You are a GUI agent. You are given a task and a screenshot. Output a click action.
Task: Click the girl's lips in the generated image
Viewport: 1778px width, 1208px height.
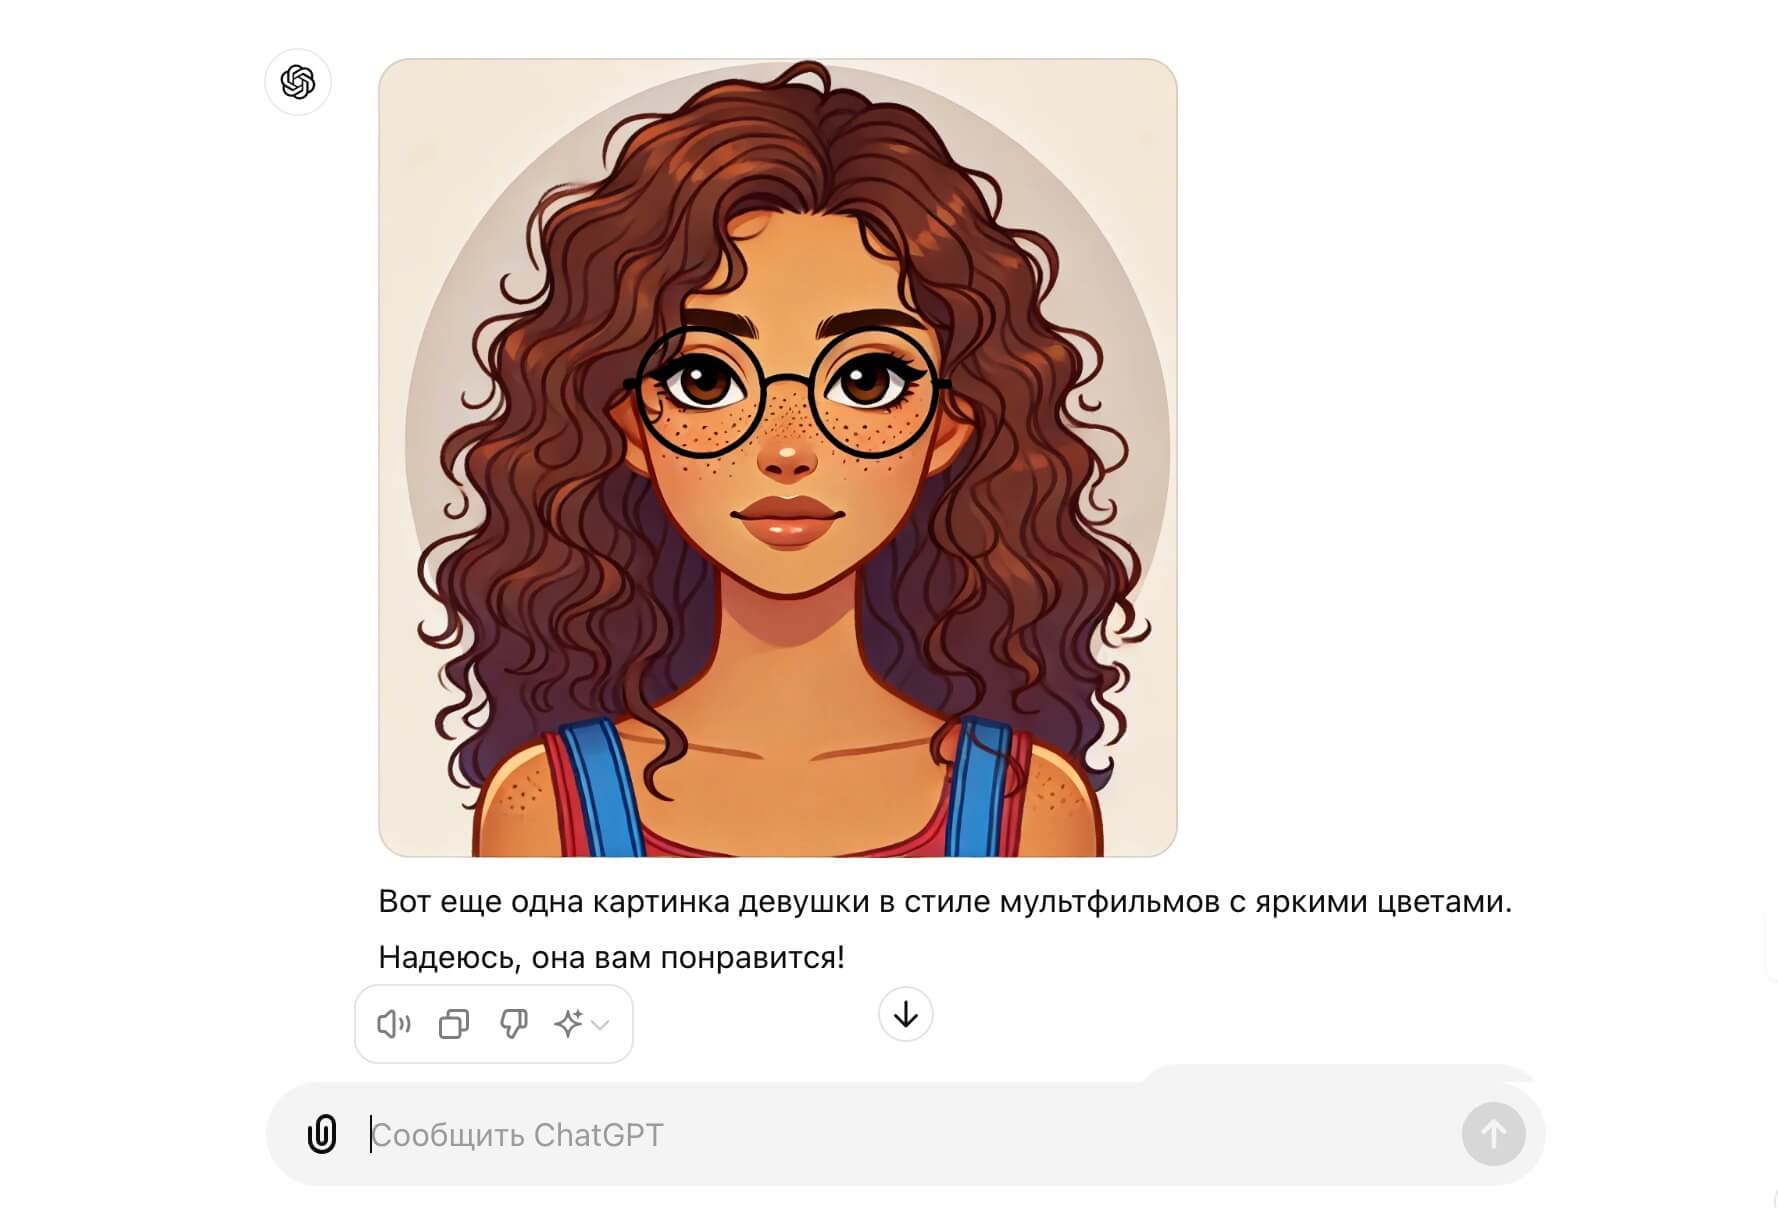point(787,521)
